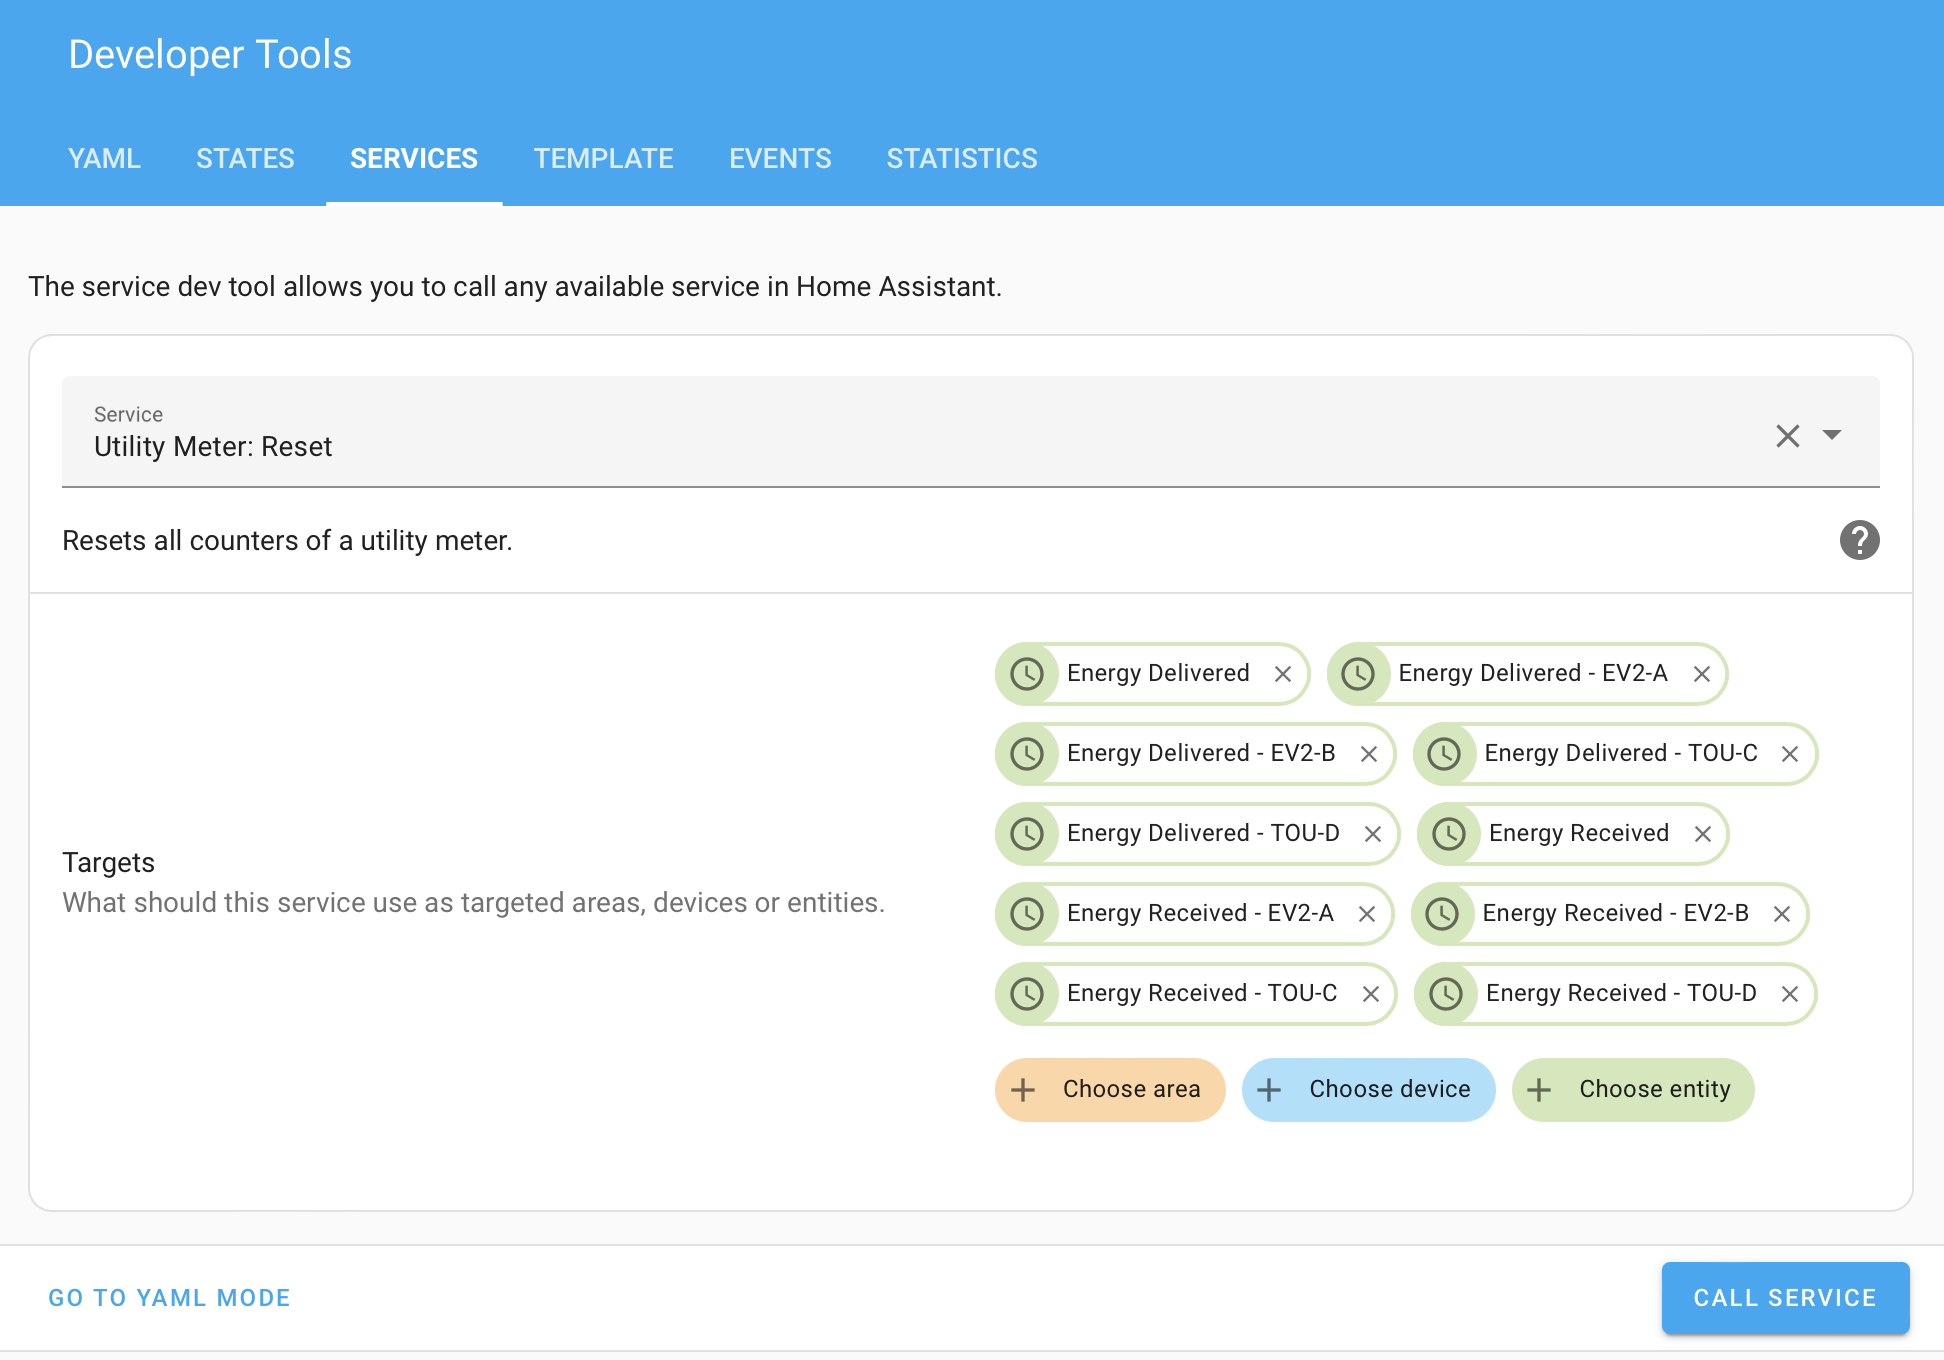This screenshot has width=1944, height=1360.
Task: Select the EVENTS tab
Action: [779, 158]
